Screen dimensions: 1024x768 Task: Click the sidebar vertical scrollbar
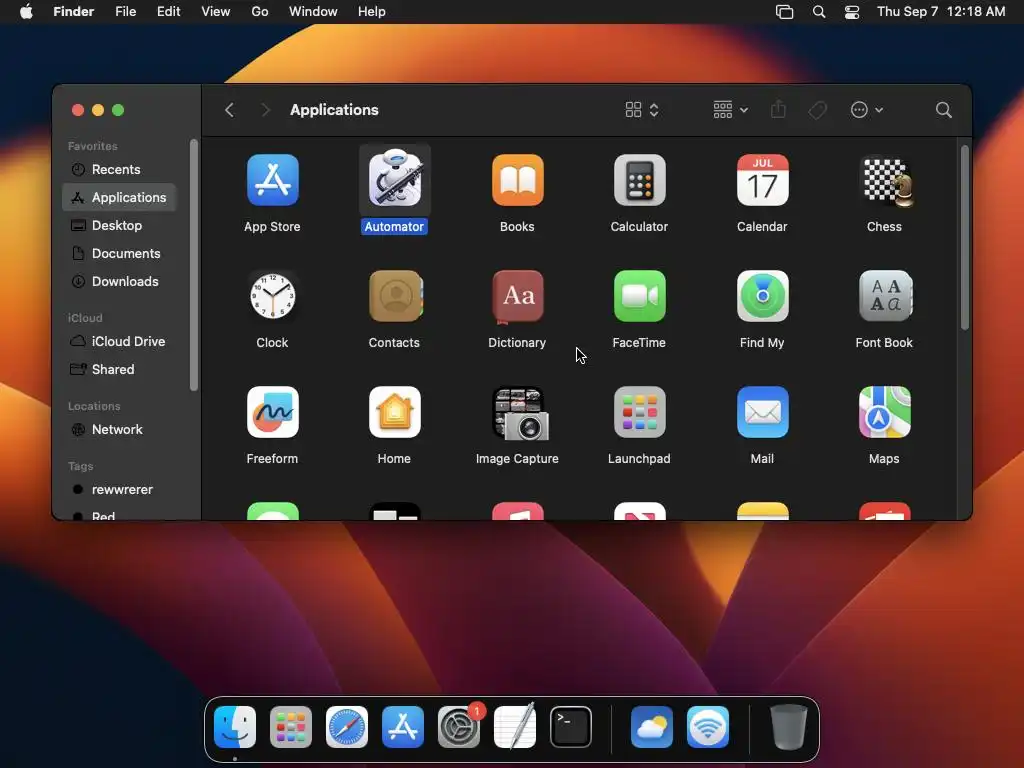(x=193, y=264)
